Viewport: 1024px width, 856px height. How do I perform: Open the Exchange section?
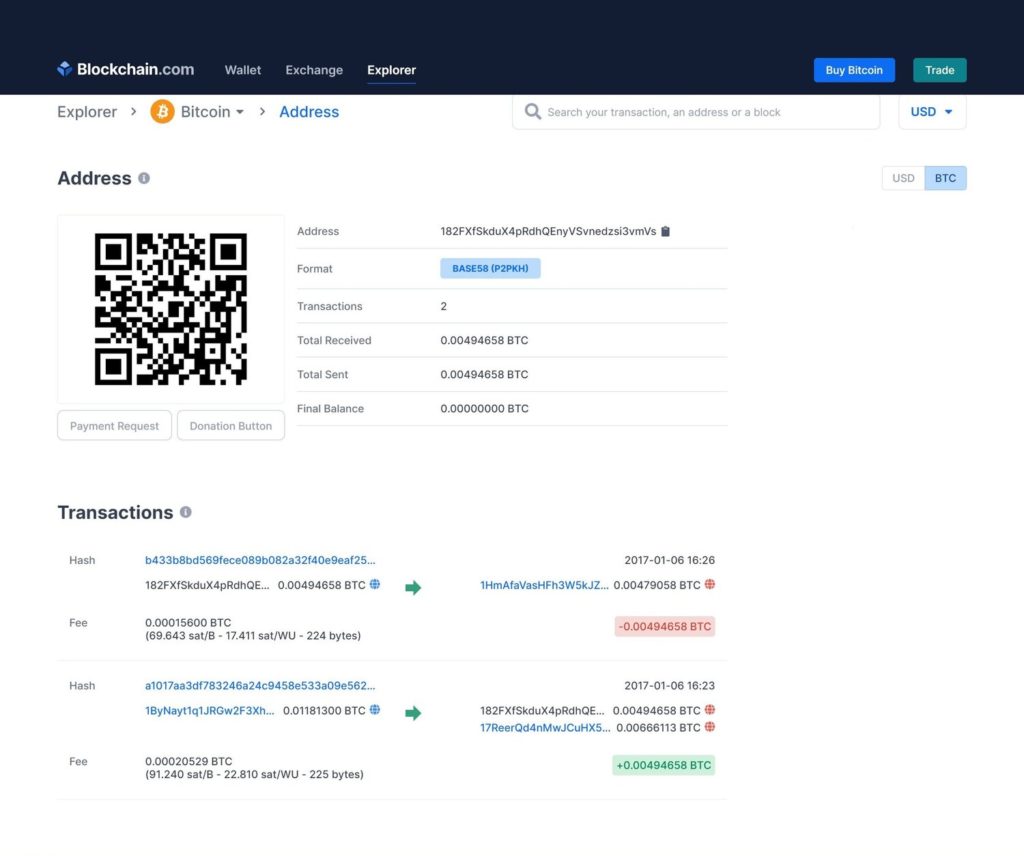313,70
